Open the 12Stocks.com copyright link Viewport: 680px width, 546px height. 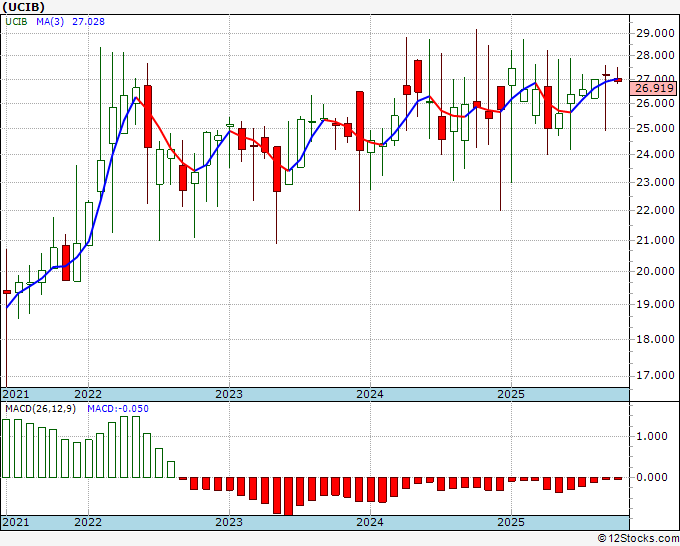(638, 539)
